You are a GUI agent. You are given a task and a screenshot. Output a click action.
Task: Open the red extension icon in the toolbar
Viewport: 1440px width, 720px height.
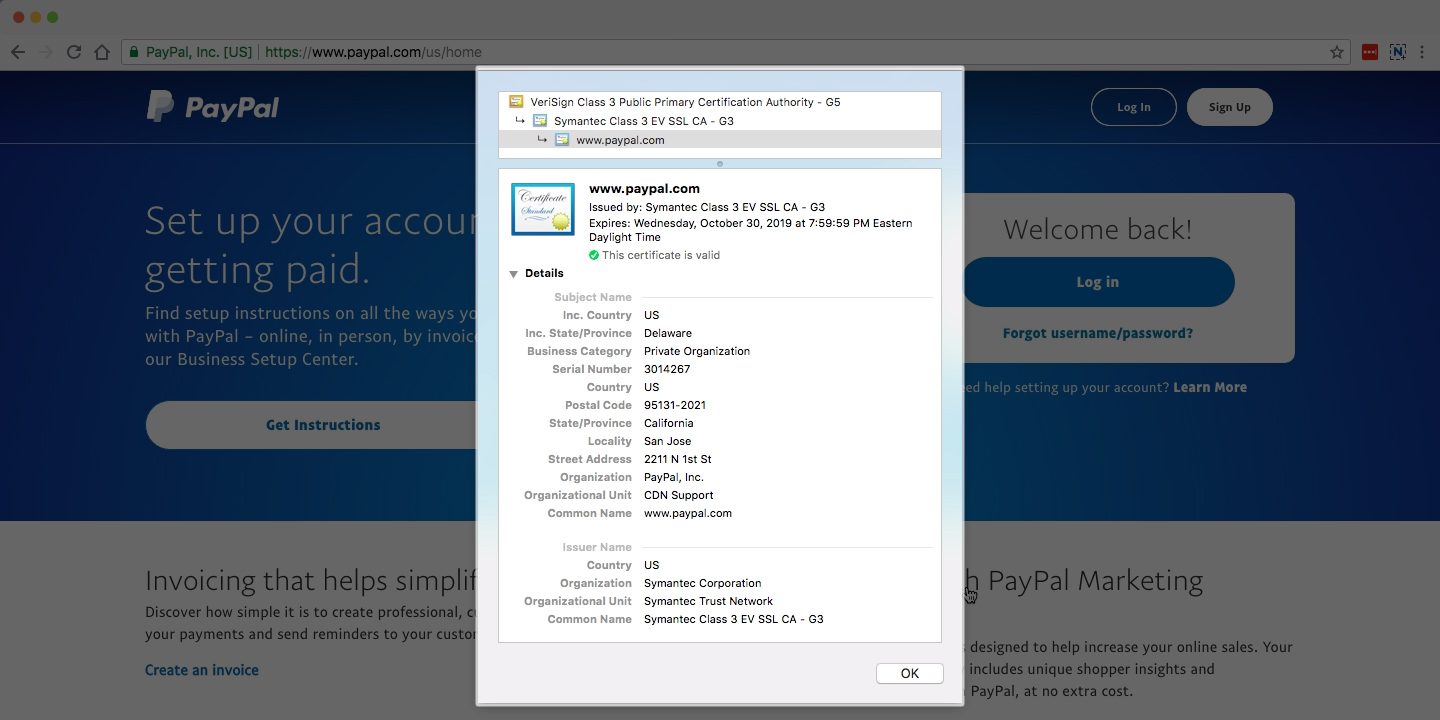(x=1370, y=52)
